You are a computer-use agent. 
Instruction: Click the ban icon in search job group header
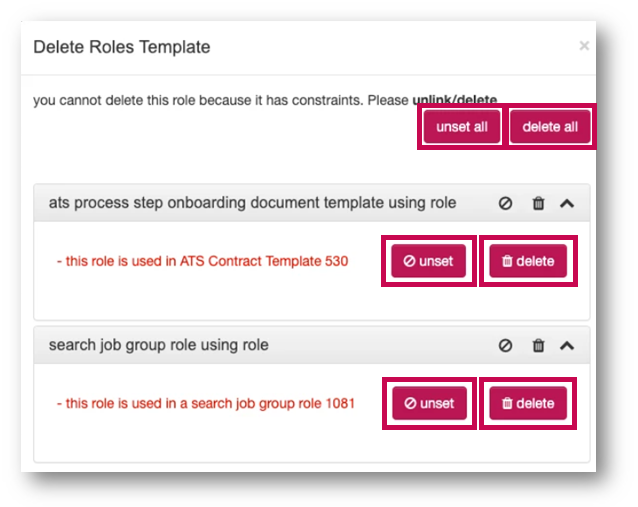(505, 345)
